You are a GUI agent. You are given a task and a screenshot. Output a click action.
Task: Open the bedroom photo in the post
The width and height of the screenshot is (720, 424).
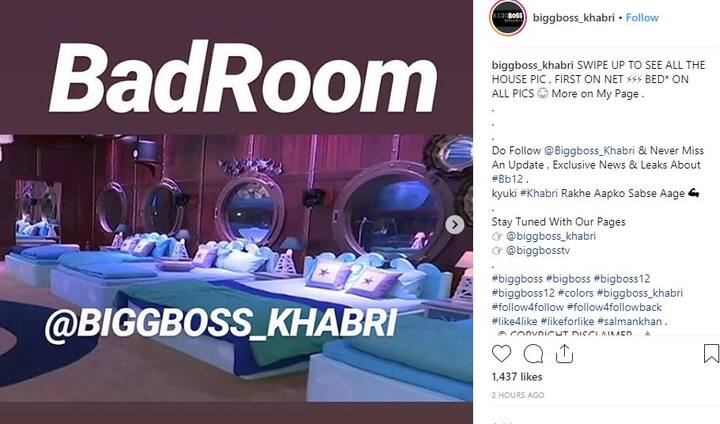tap(236, 268)
